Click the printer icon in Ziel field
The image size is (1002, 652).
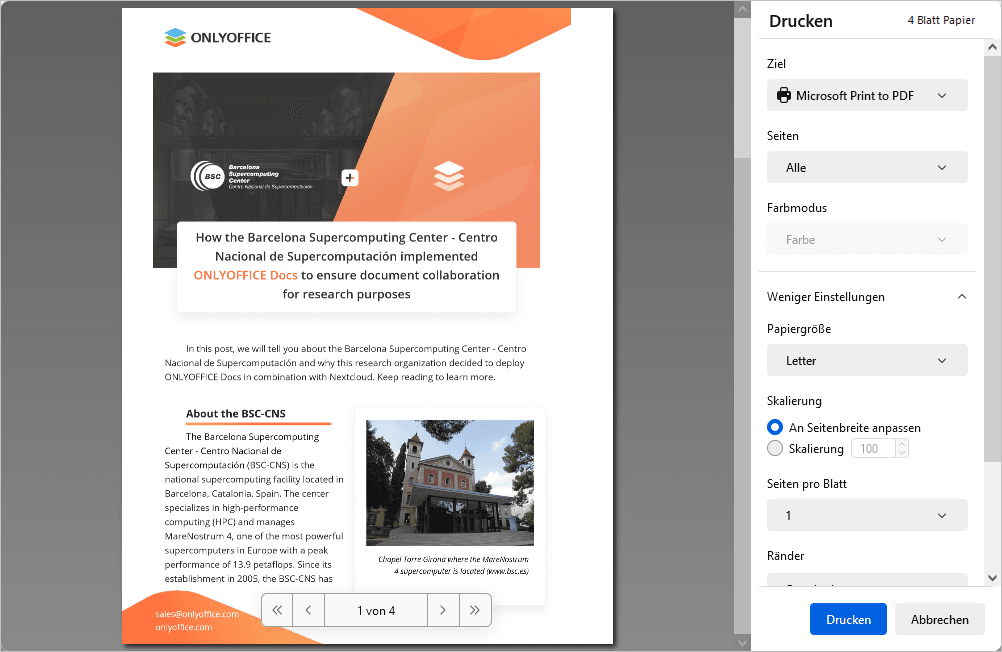click(x=783, y=95)
